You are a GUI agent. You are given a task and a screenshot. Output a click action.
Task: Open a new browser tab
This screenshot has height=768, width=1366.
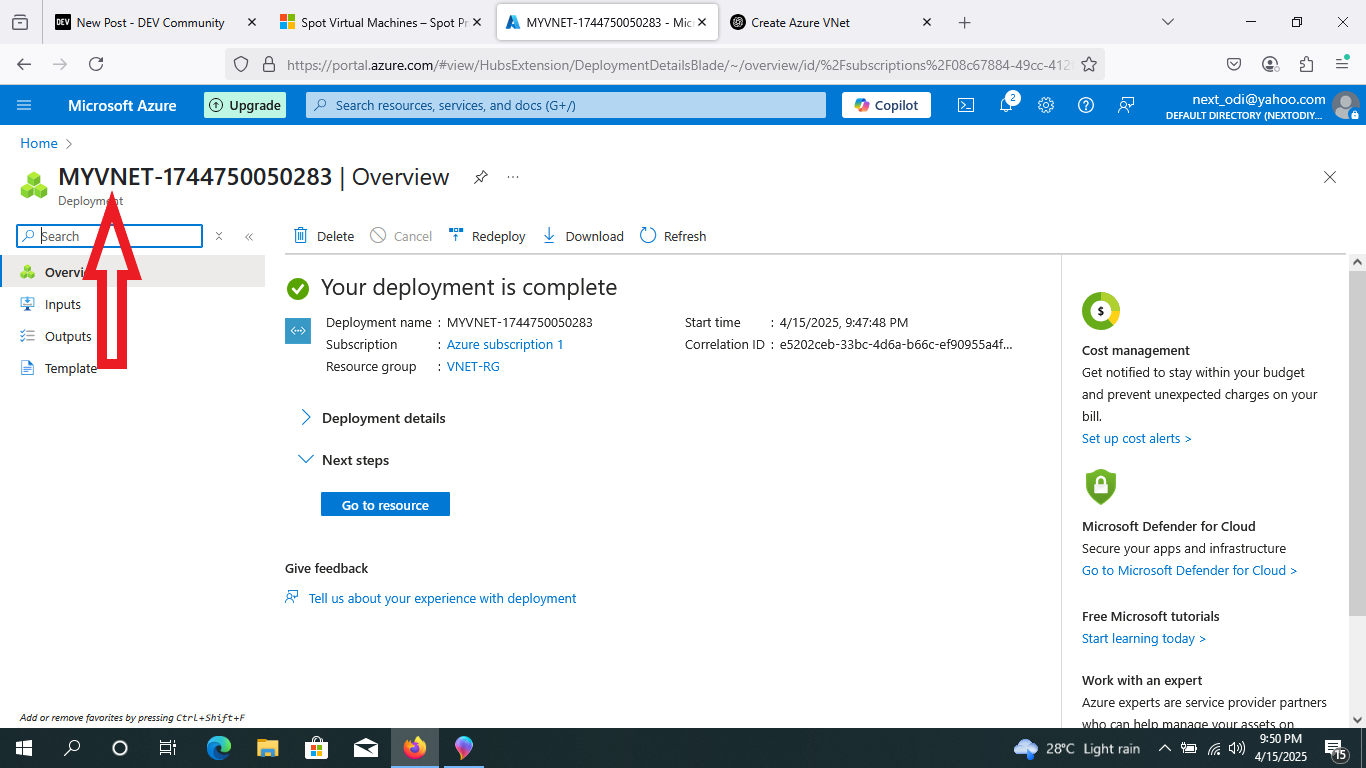click(964, 22)
